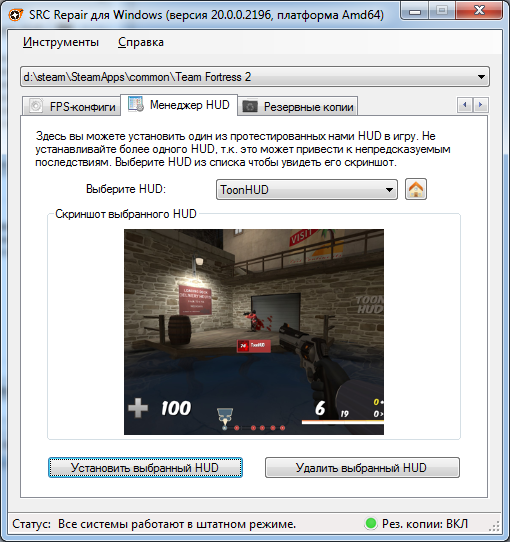Open the Инструменты menu

pyautogui.click(x=61, y=42)
